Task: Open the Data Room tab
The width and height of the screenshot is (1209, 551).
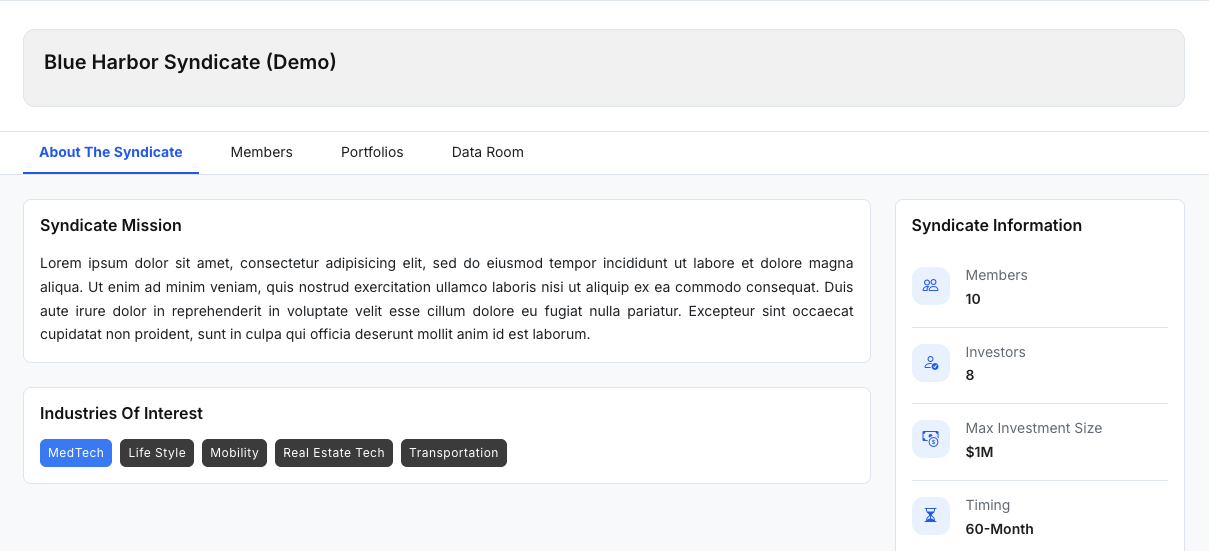Action: click(488, 153)
